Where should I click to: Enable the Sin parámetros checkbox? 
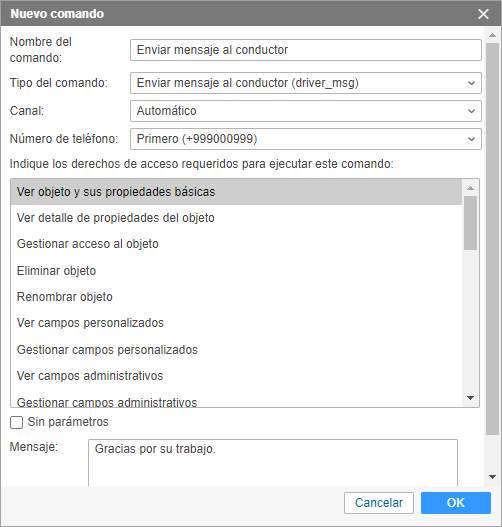pos(16,422)
